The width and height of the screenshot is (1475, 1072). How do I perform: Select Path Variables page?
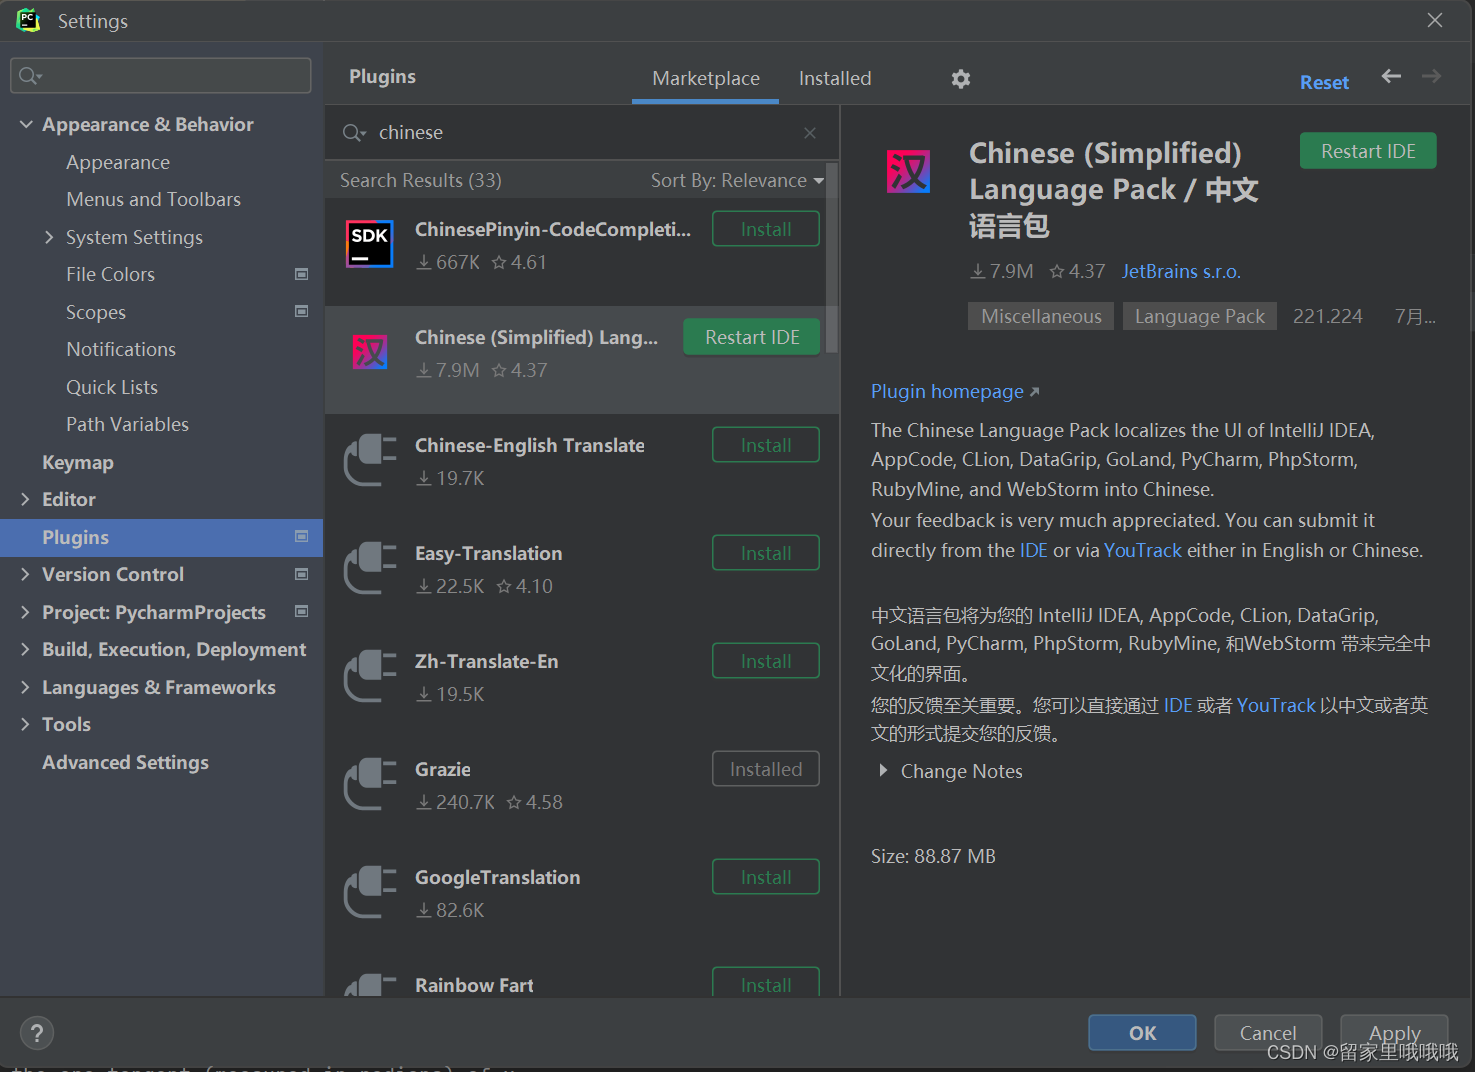[128, 424]
